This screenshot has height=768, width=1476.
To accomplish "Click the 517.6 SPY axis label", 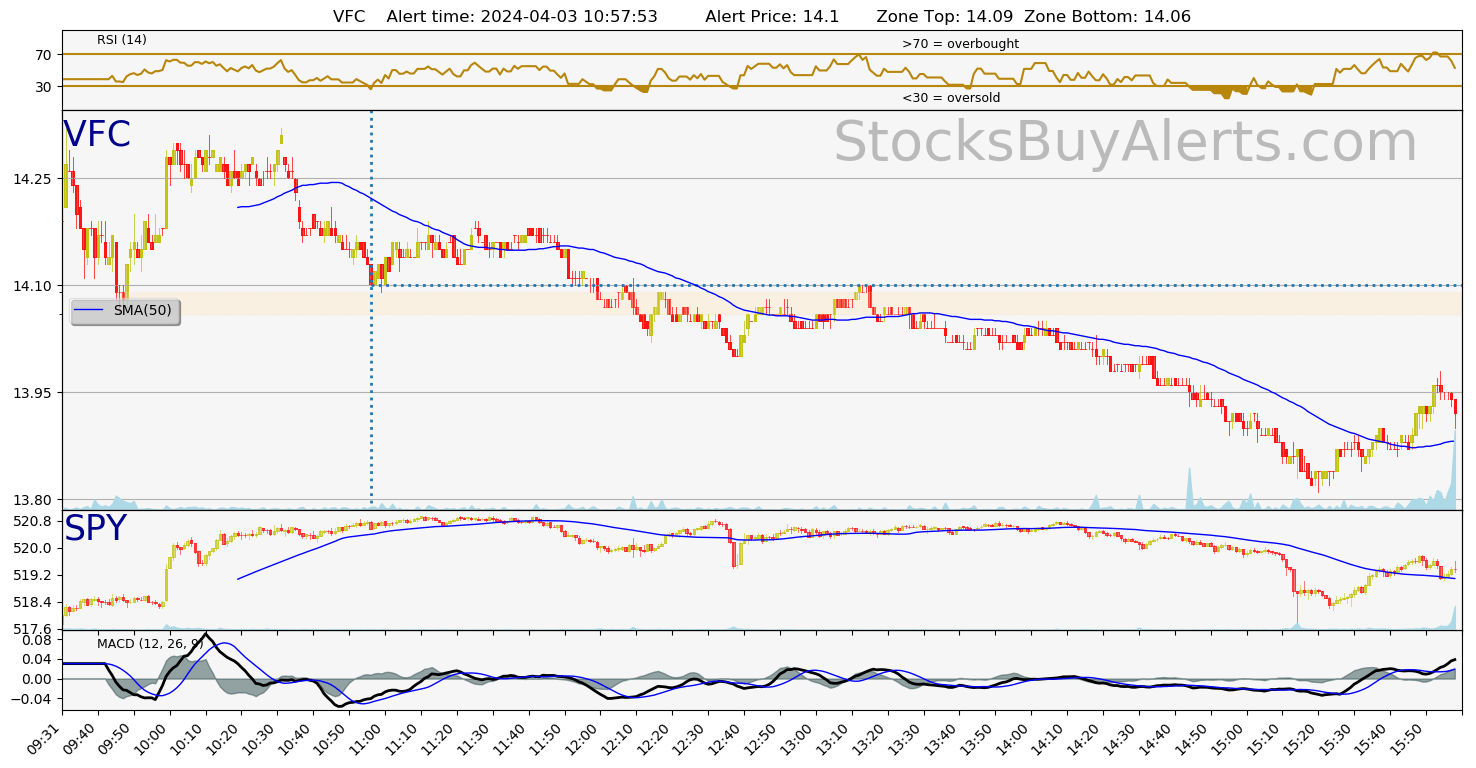I will coord(31,629).
